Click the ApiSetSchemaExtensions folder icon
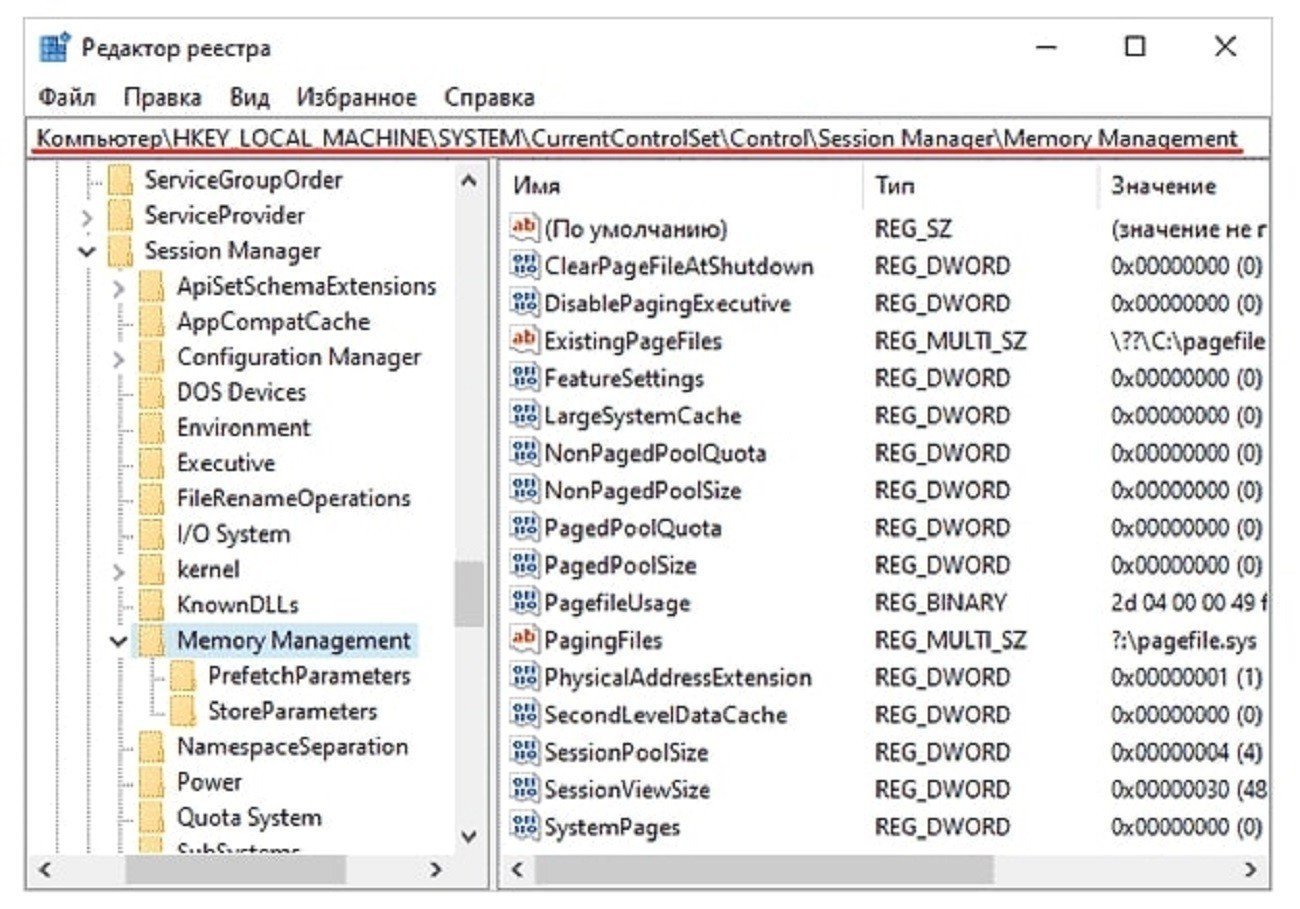Viewport: 1300px width, 909px height. click(151, 287)
